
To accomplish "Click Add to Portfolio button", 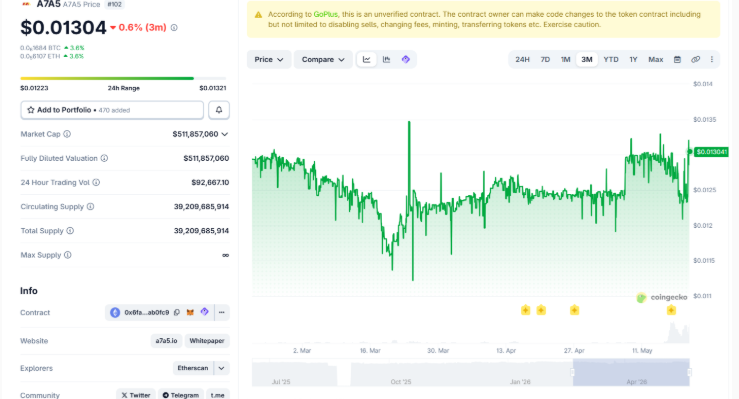I will pos(112,110).
